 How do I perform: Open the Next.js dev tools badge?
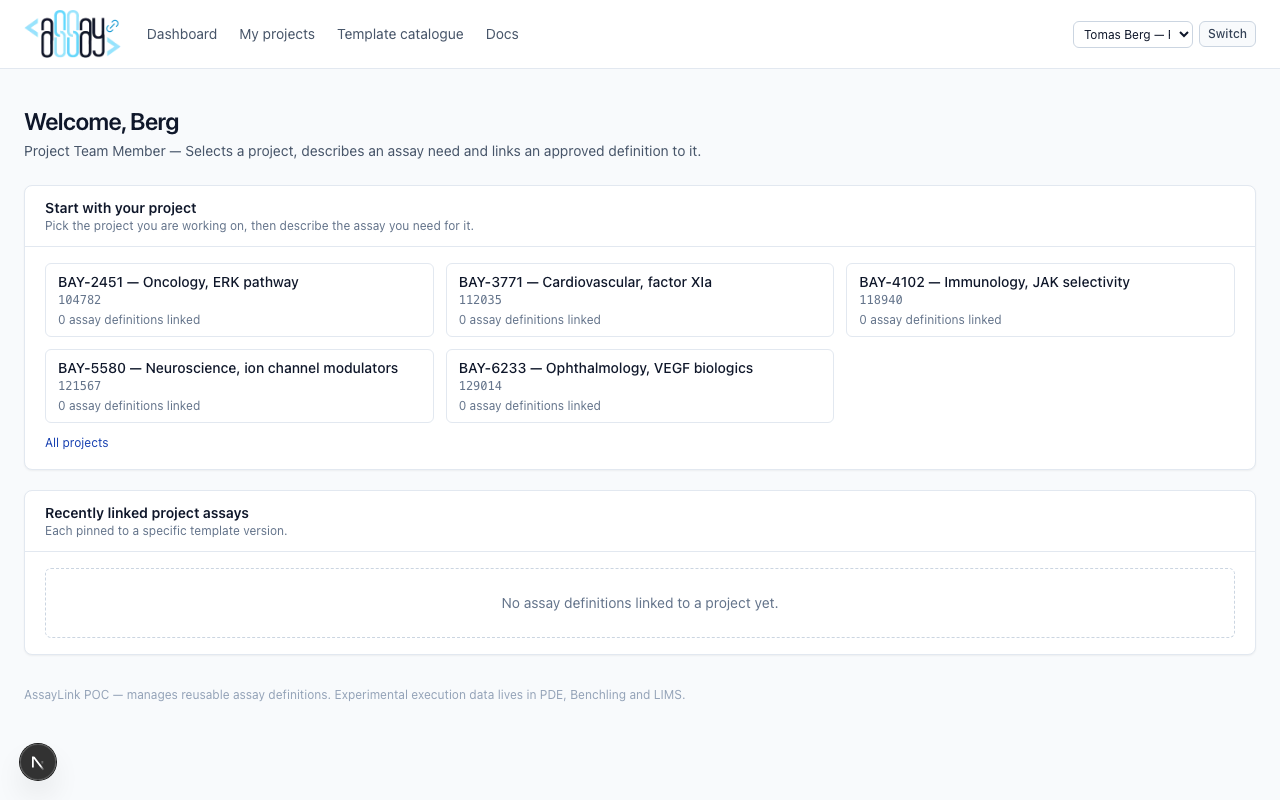pos(38,763)
